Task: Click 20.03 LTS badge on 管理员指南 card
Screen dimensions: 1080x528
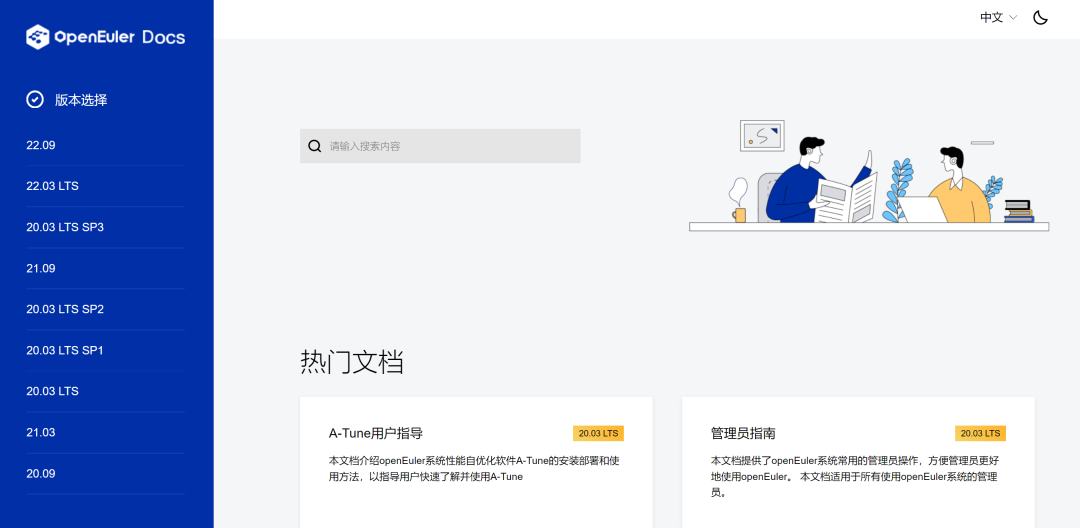Action: point(980,434)
